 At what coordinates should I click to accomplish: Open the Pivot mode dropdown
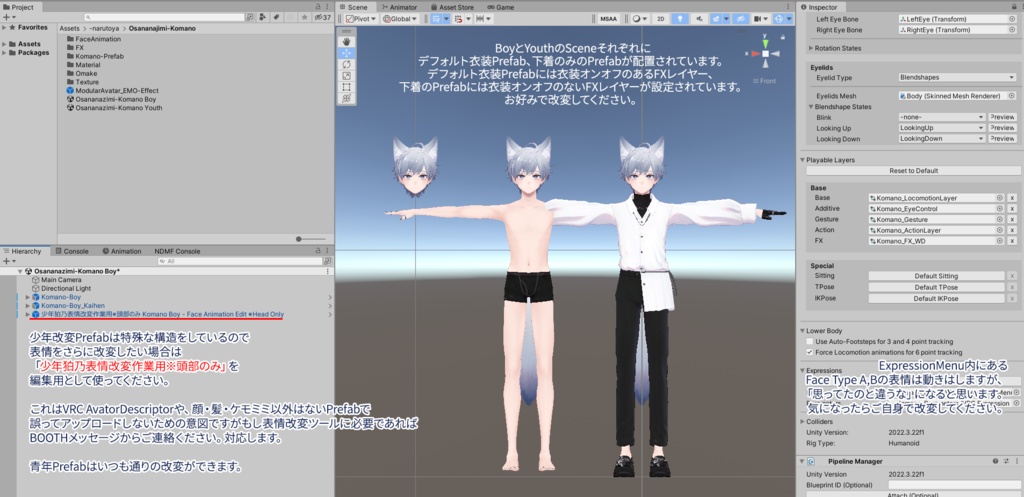(x=359, y=19)
